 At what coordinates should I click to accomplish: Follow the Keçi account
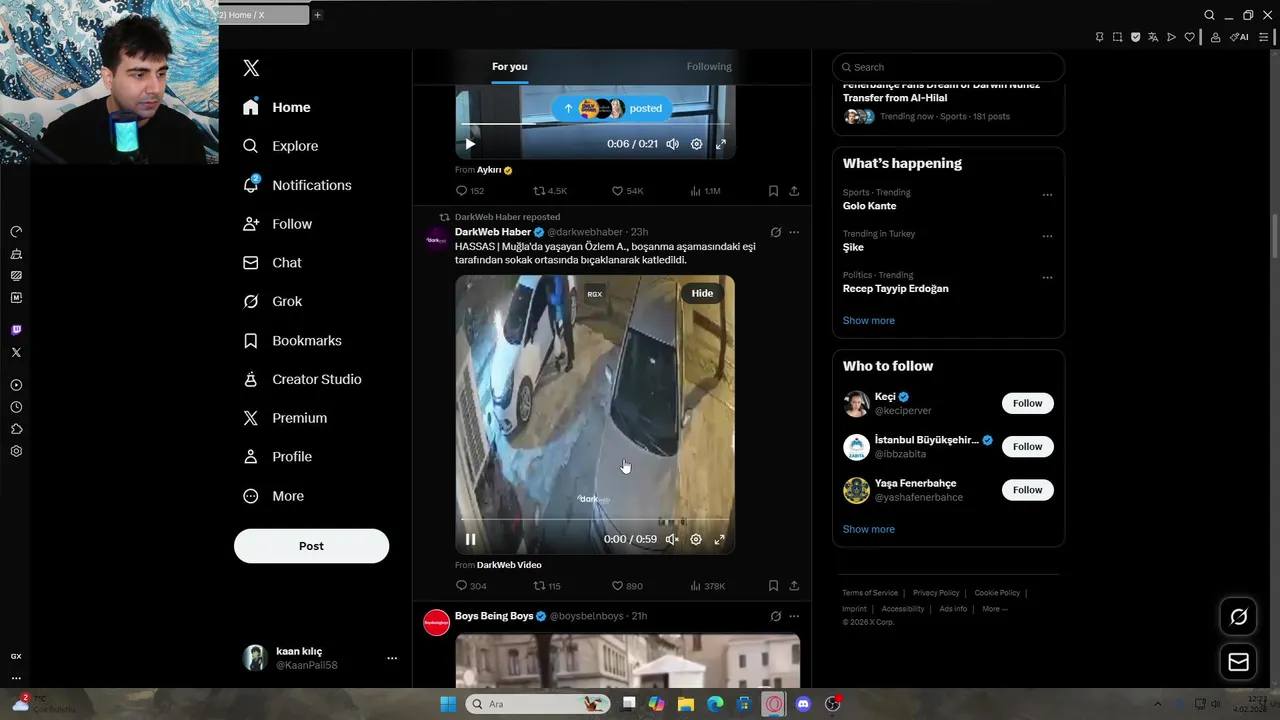point(1027,403)
